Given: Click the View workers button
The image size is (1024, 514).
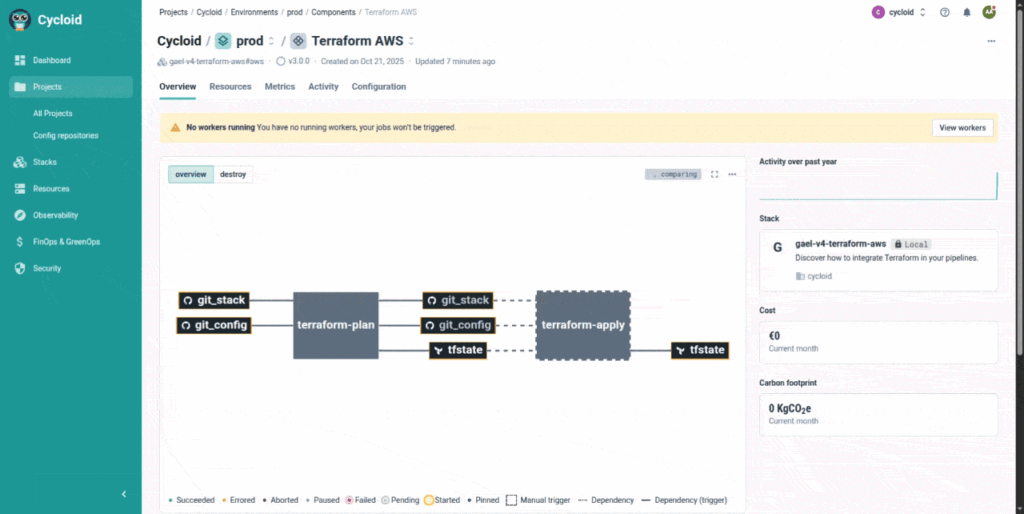Looking at the screenshot, I should [x=963, y=128].
